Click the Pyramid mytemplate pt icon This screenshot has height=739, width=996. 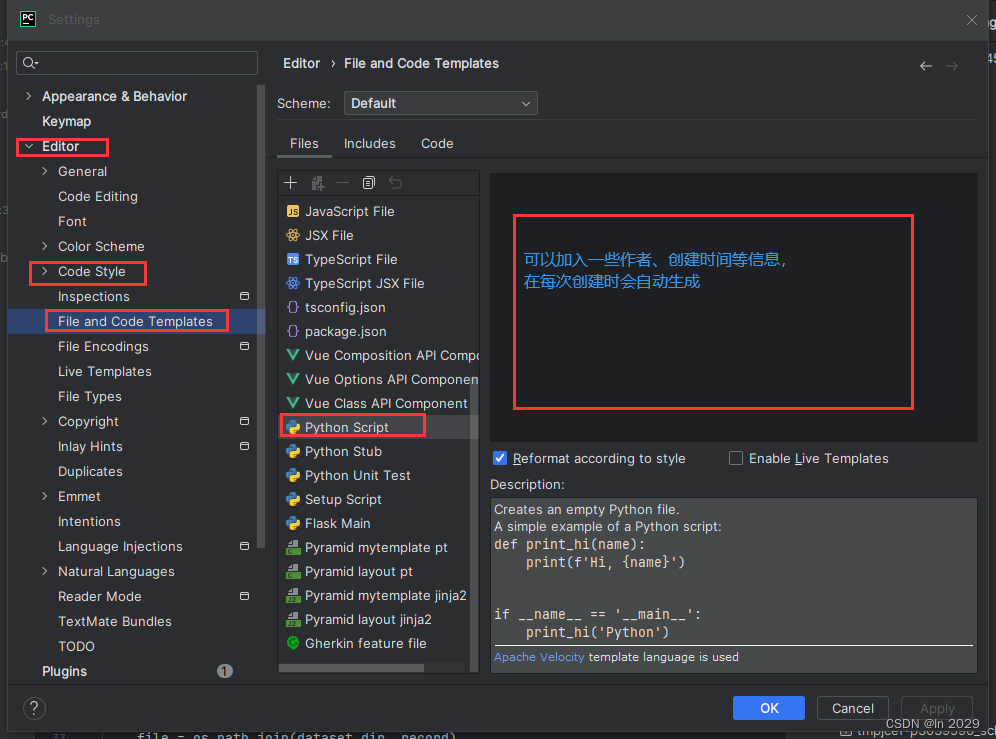(293, 547)
